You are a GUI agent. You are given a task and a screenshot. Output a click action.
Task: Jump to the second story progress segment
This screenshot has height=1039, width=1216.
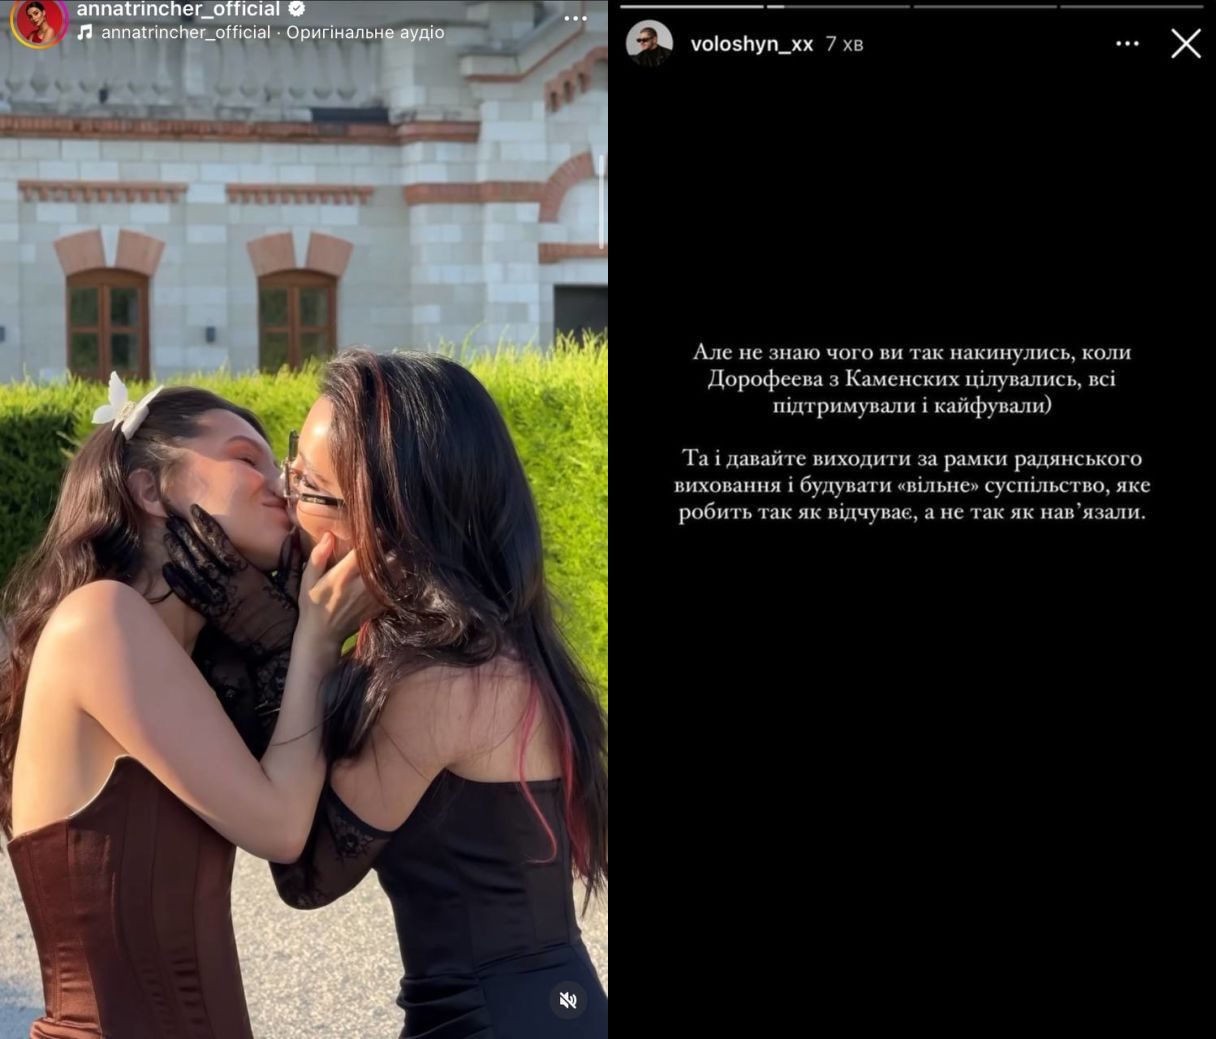click(838, 6)
